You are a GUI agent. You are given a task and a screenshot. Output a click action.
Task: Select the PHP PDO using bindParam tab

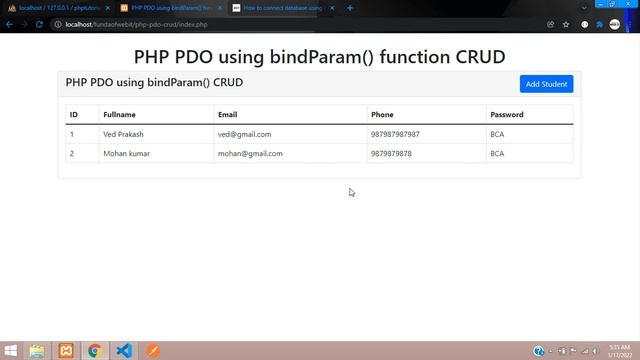tap(171, 8)
